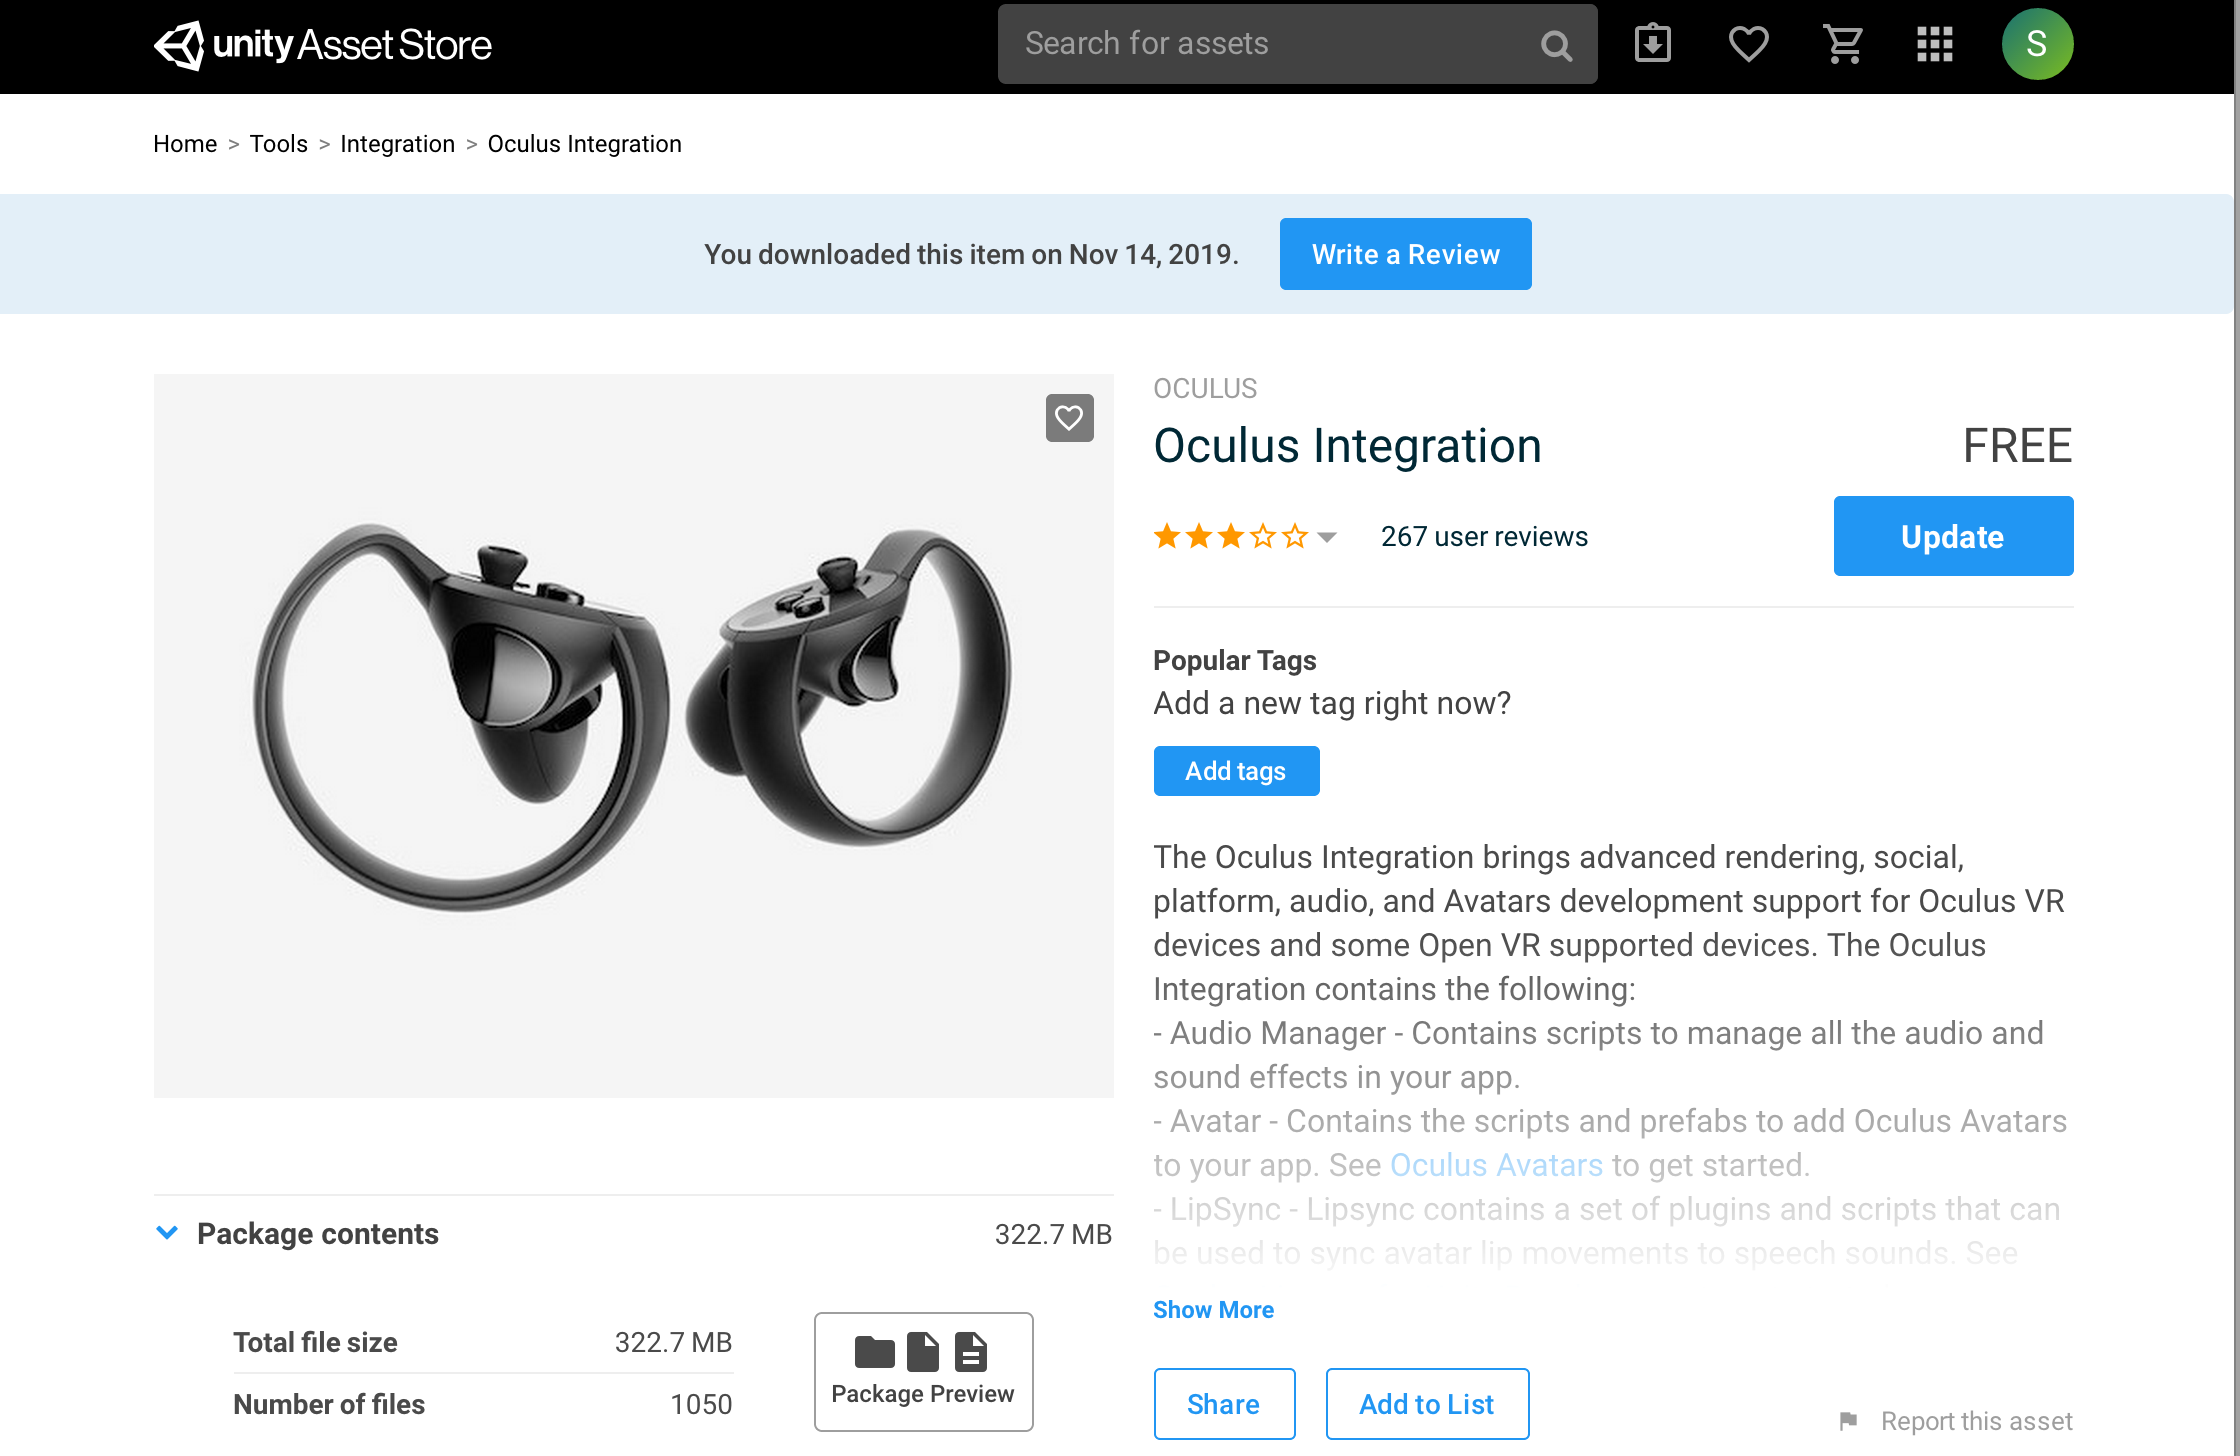Click the search magnifier icon

coord(1556,45)
